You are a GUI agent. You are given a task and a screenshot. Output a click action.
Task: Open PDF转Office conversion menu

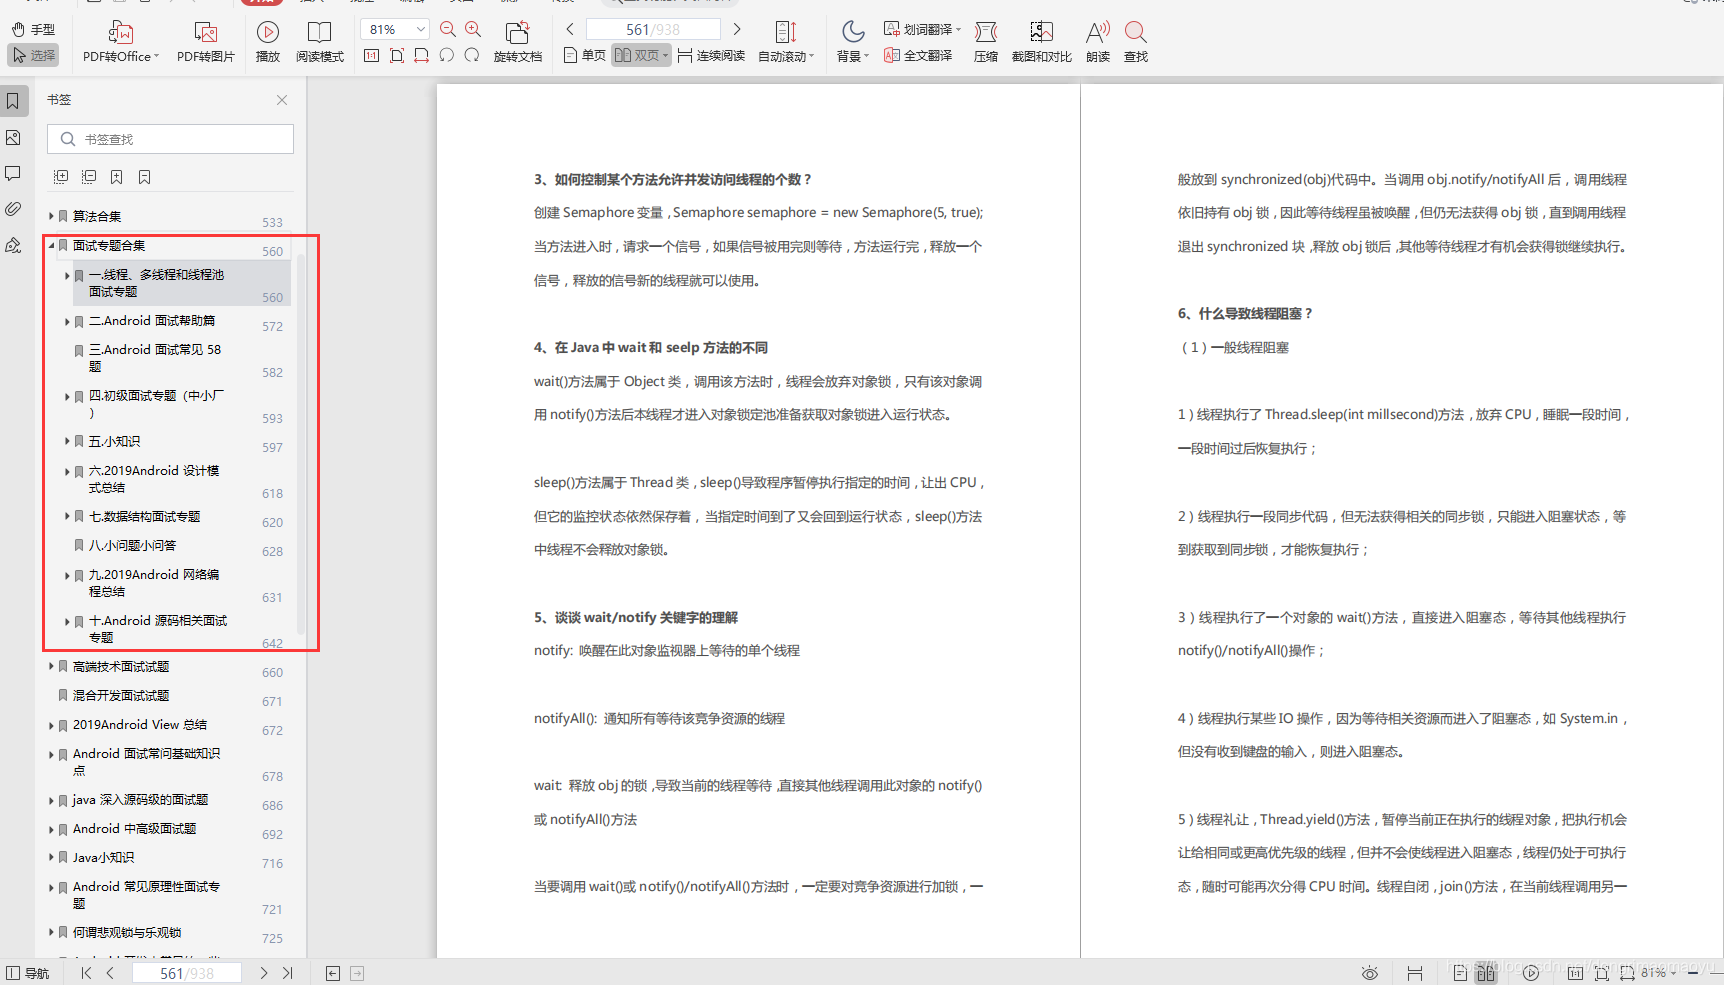[x=120, y=43]
